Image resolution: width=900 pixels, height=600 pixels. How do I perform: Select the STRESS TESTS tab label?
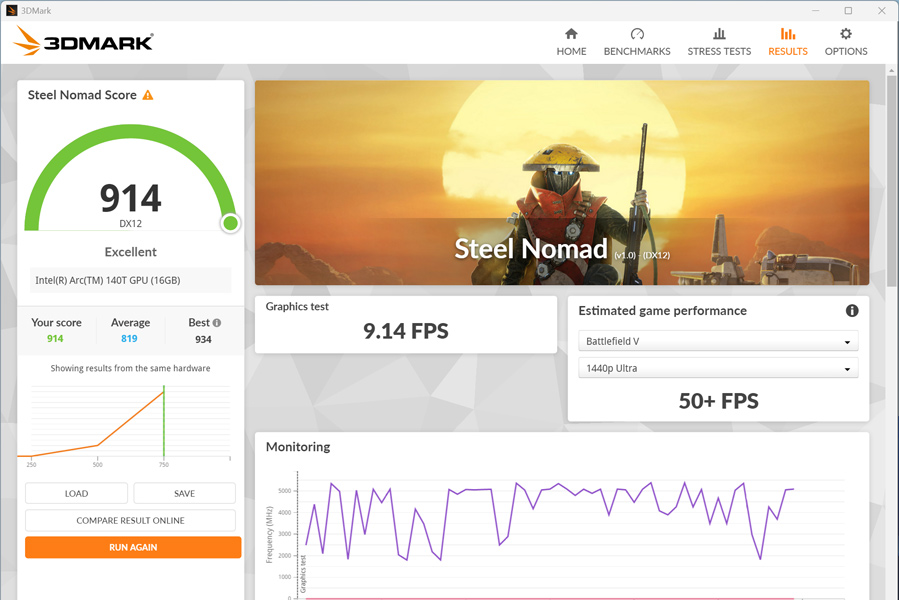click(719, 51)
